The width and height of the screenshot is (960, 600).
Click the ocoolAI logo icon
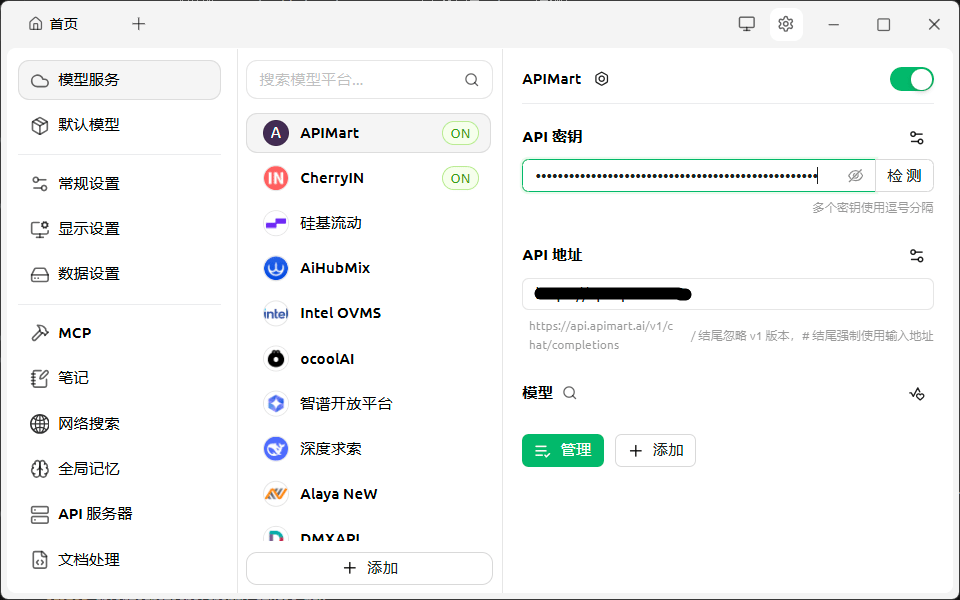(x=276, y=359)
